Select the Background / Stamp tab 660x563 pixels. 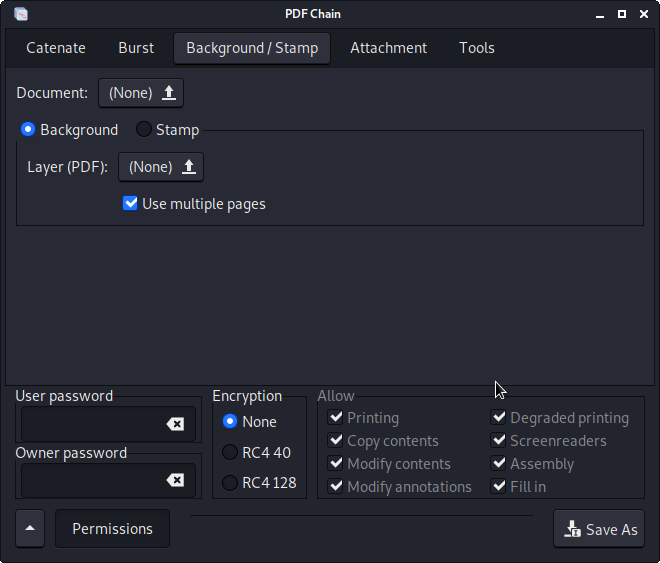pyautogui.click(x=252, y=48)
